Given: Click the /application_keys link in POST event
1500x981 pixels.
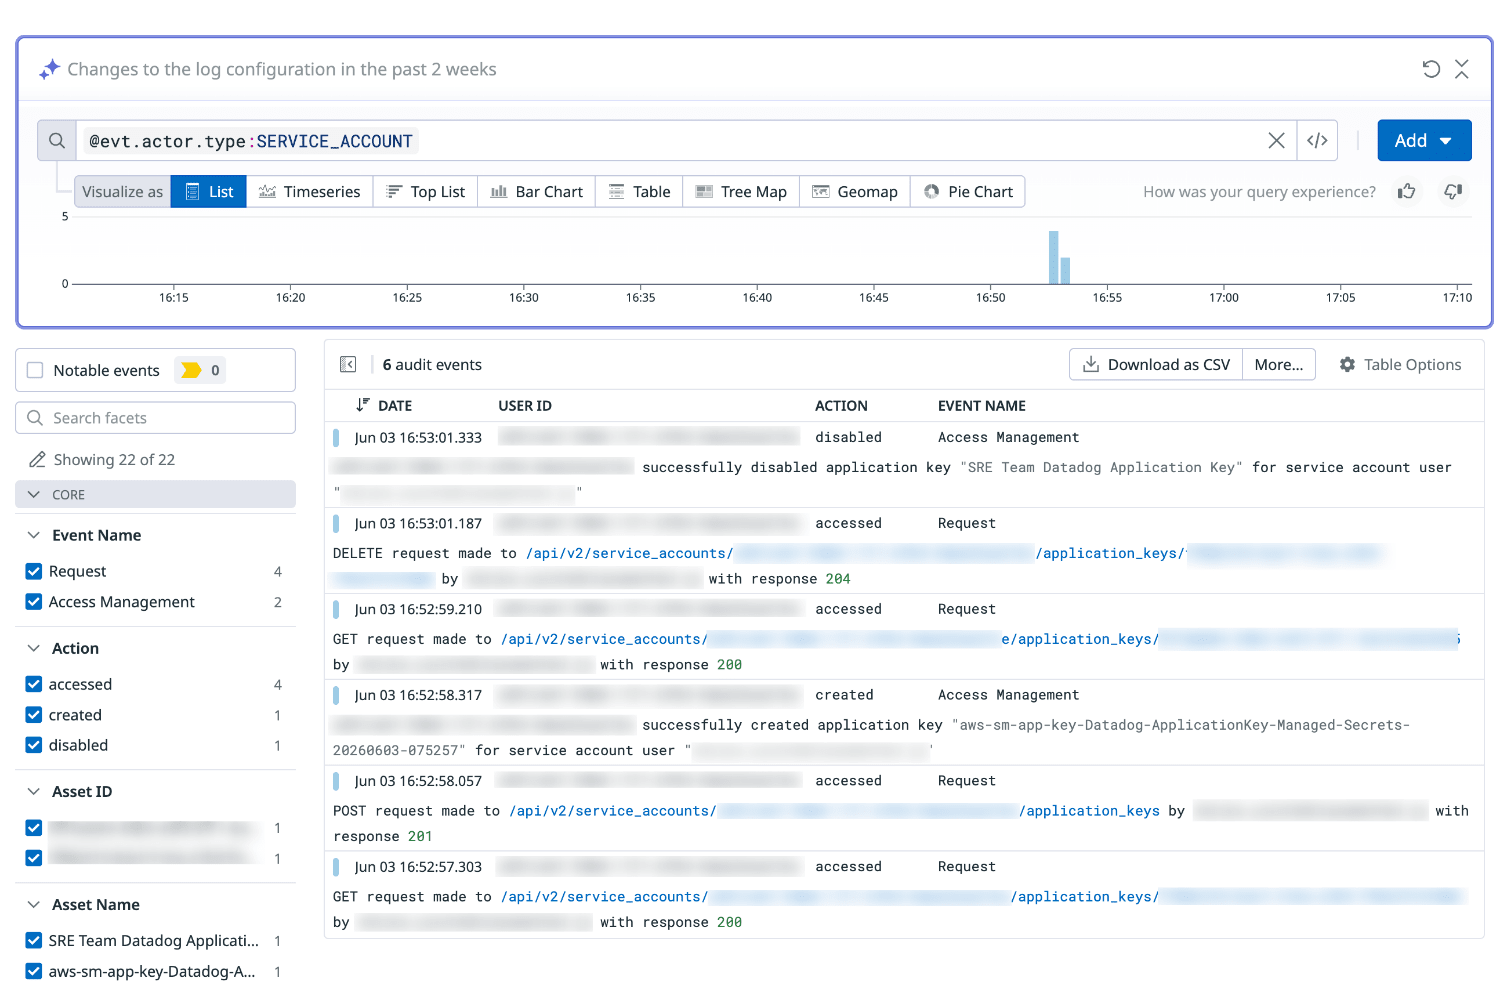Looking at the screenshot, I should click(x=1089, y=811).
